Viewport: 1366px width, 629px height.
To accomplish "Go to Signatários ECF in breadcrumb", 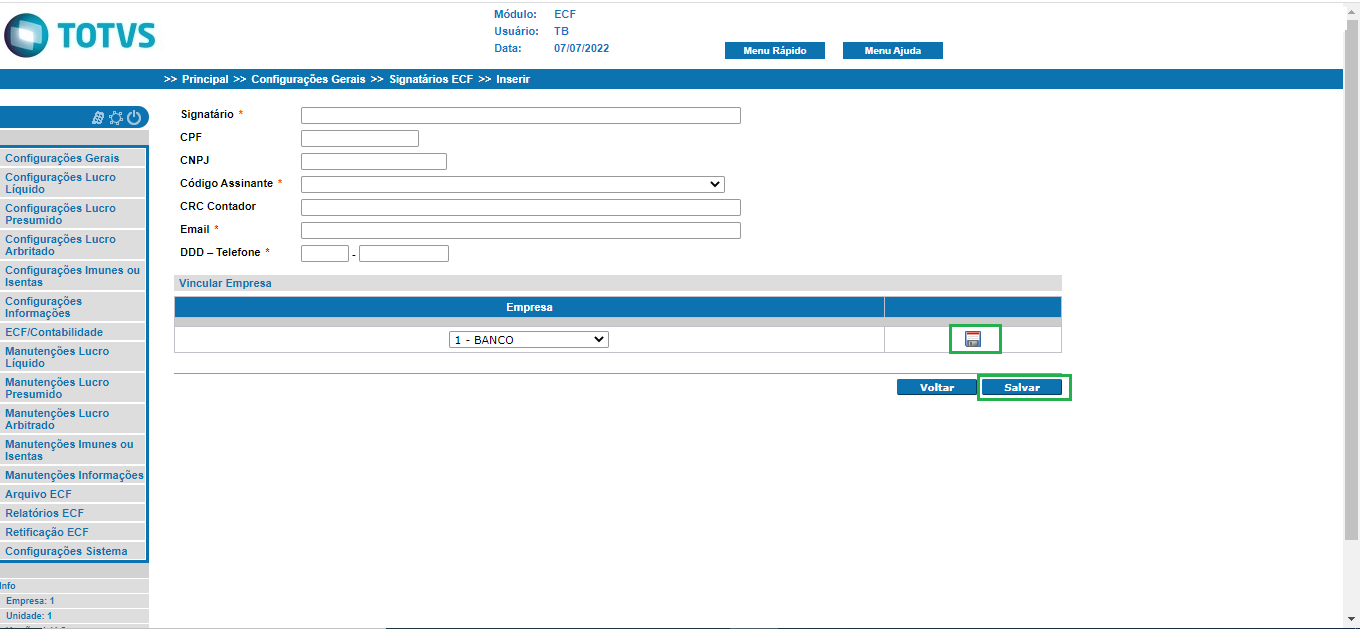I will pos(431,79).
